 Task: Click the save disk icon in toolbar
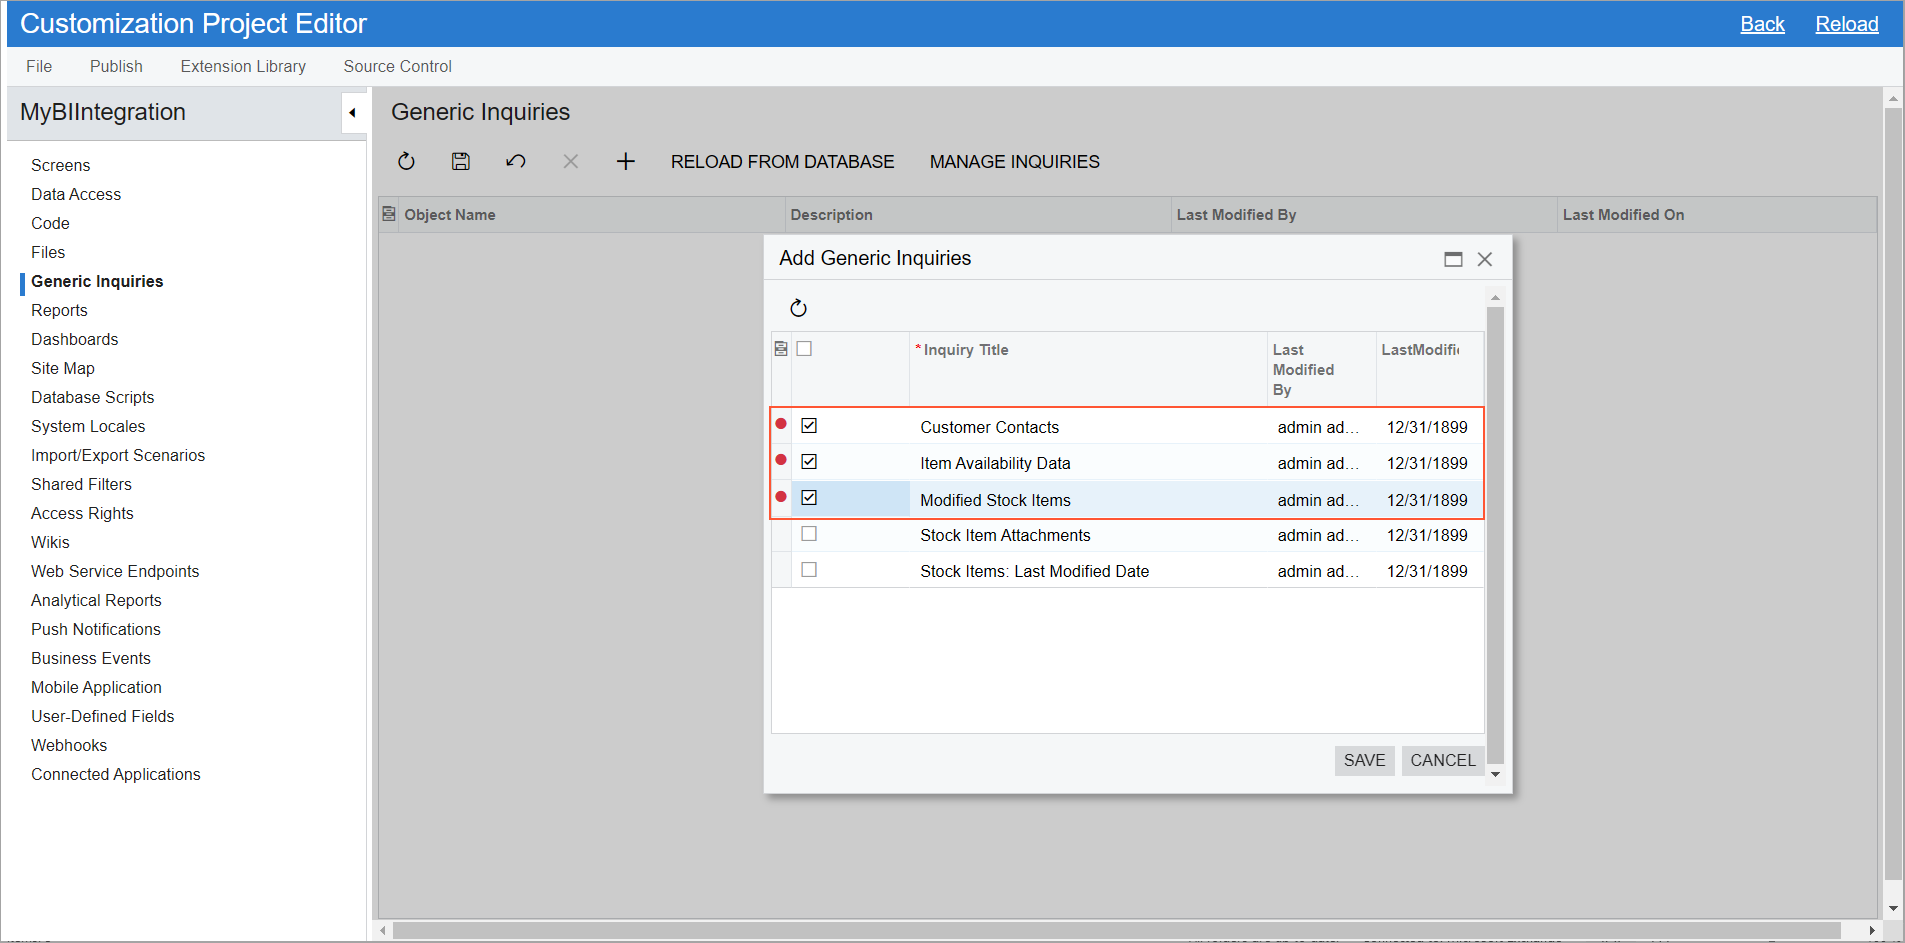pos(461,162)
